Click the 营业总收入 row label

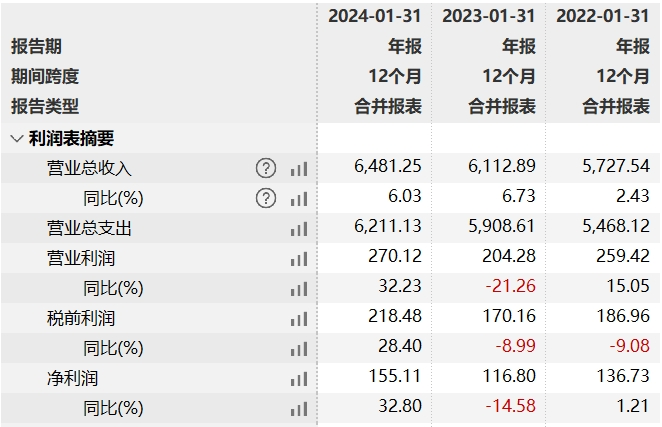pyautogui.click(x=89, y=168)
